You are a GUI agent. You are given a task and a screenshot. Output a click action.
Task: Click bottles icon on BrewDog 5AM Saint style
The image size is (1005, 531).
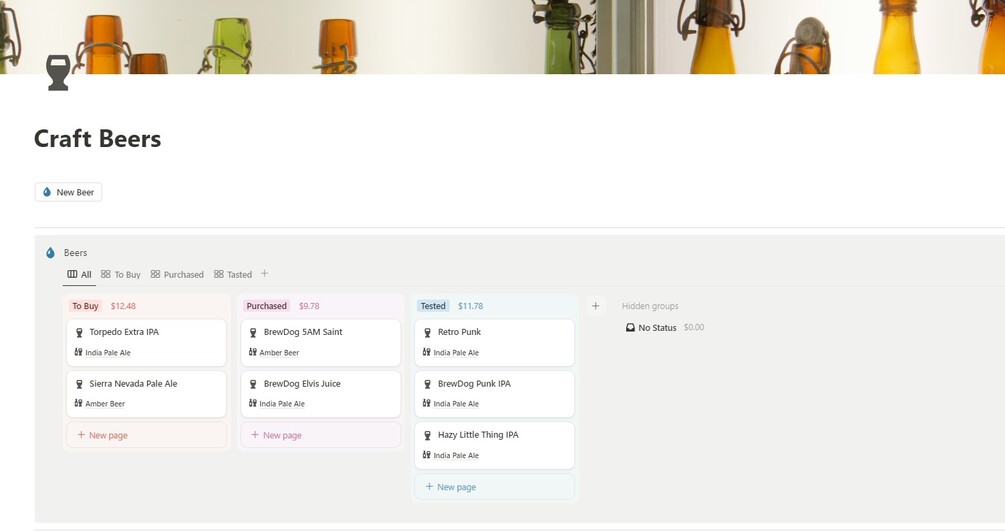(253, 352)
